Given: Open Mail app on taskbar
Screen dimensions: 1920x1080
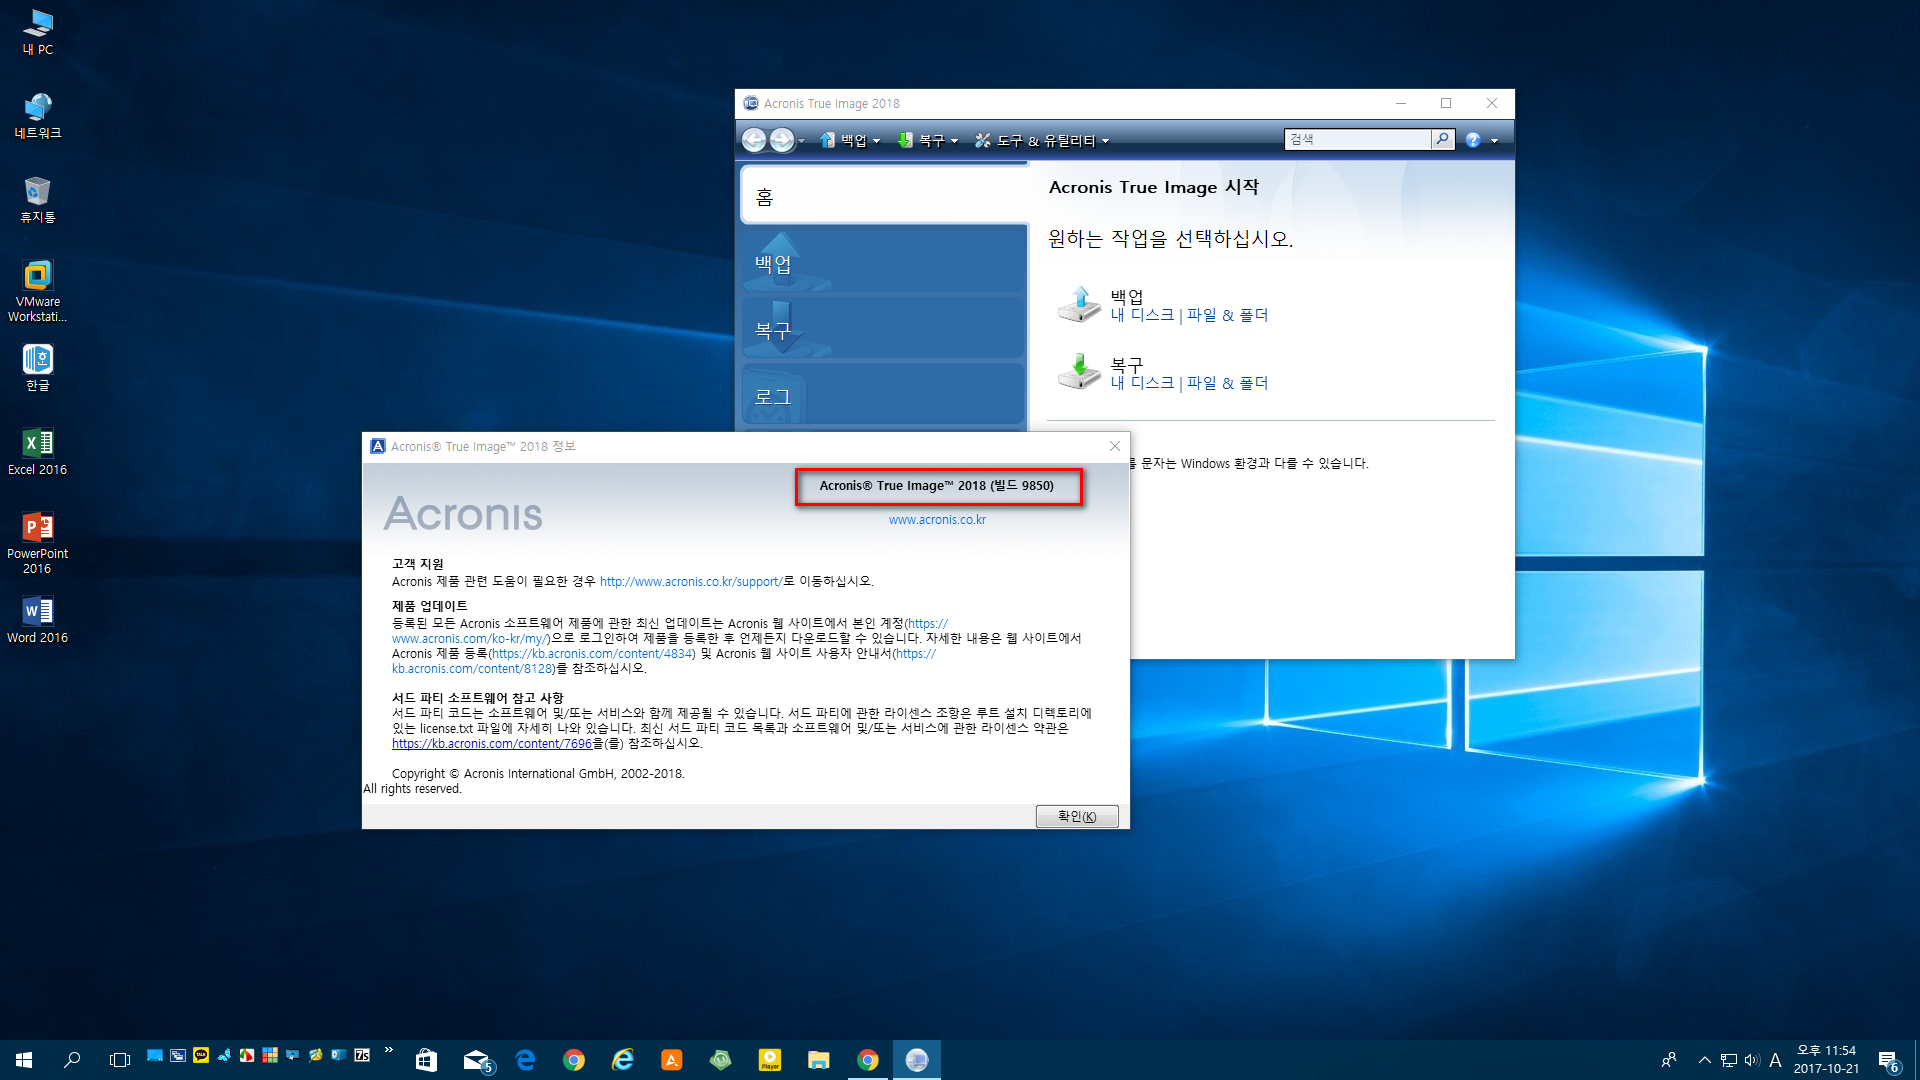Looking at the screenshot, I should (x=477, y=1060).
